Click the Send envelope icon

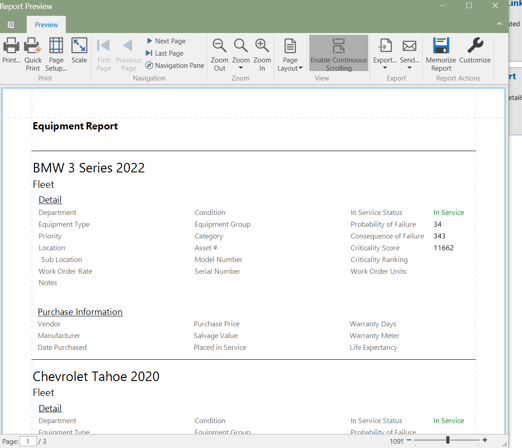409,46
